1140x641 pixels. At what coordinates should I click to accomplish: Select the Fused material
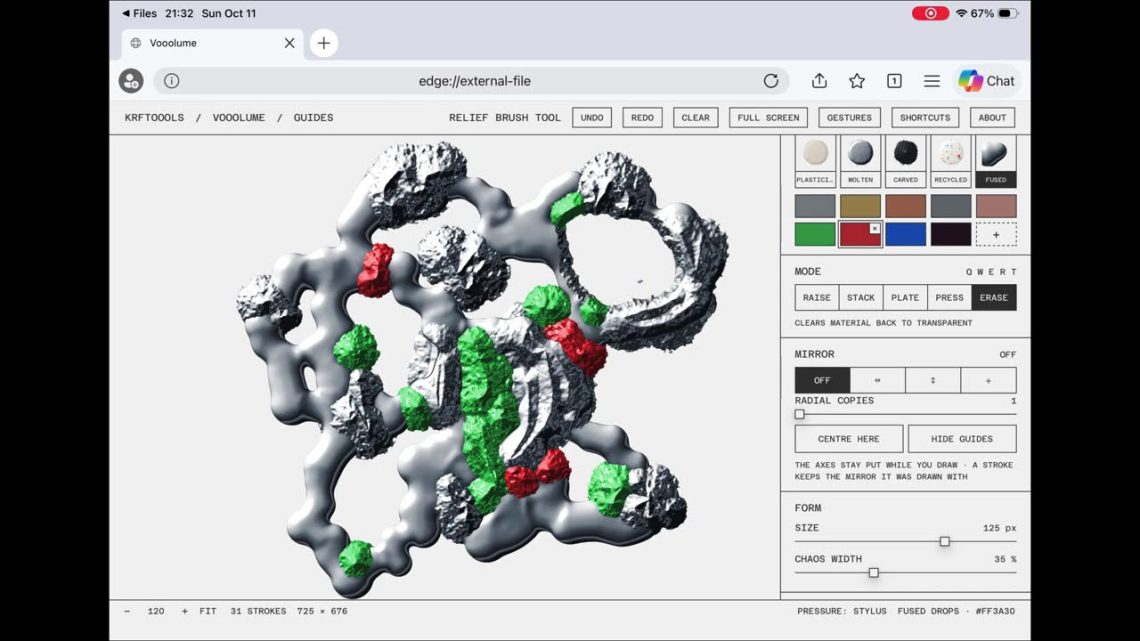pyautogui.click(x=996, y=161)
